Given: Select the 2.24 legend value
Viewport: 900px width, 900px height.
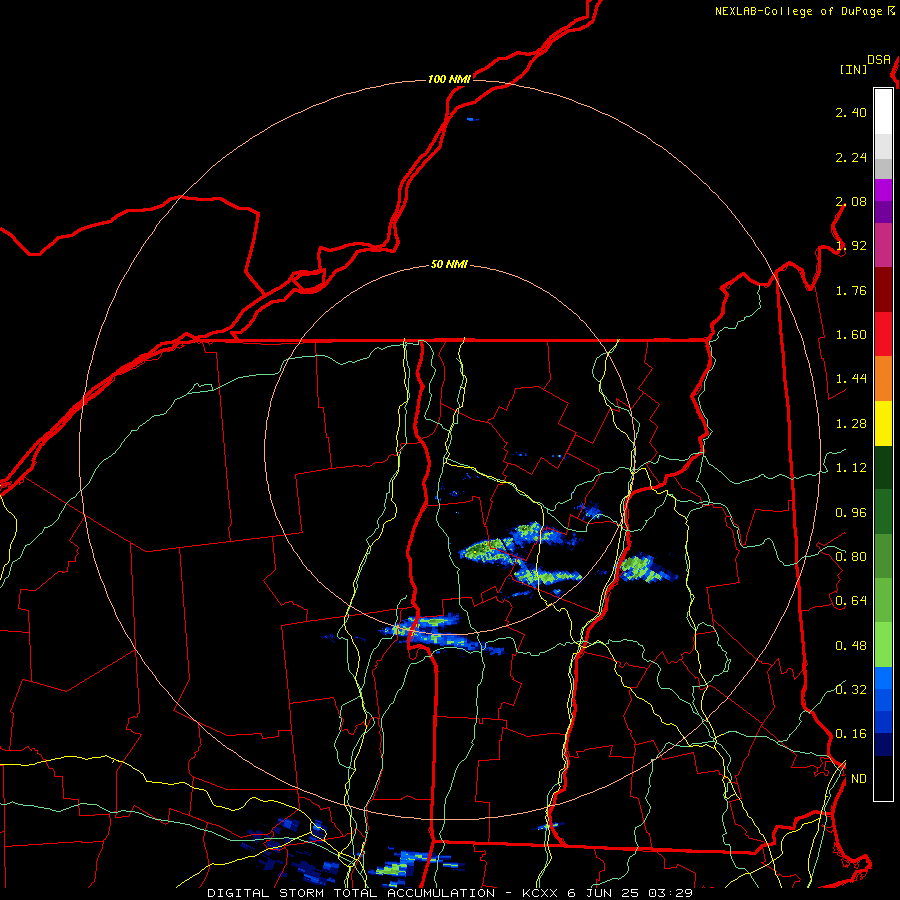Looking at the screenshot, I should click(x=851, y=157).
